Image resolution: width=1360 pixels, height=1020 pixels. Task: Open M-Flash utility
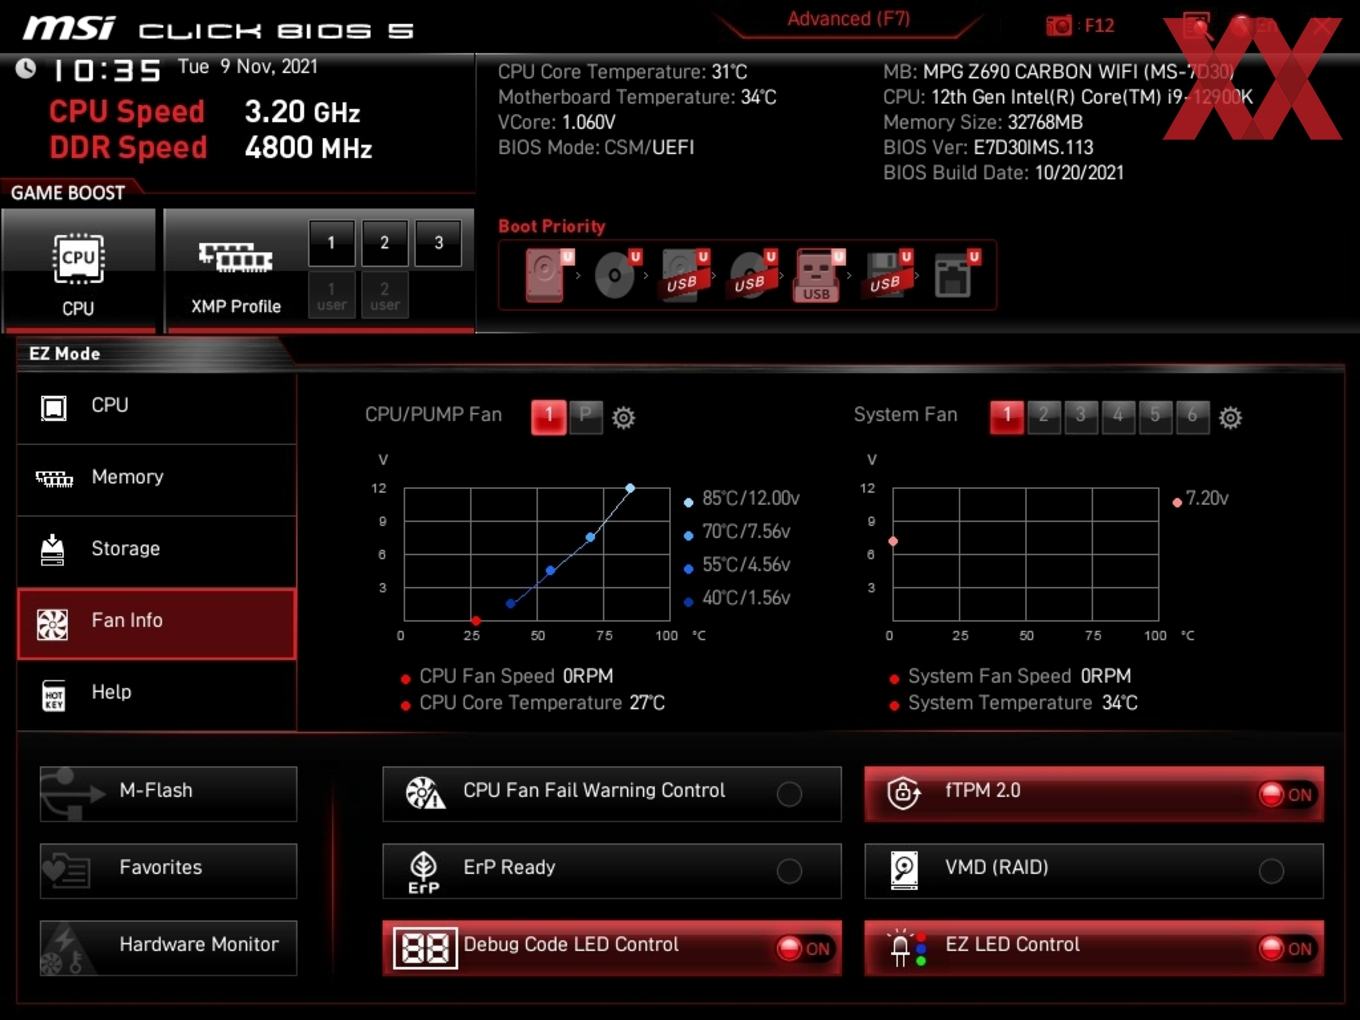click(168, 794)
